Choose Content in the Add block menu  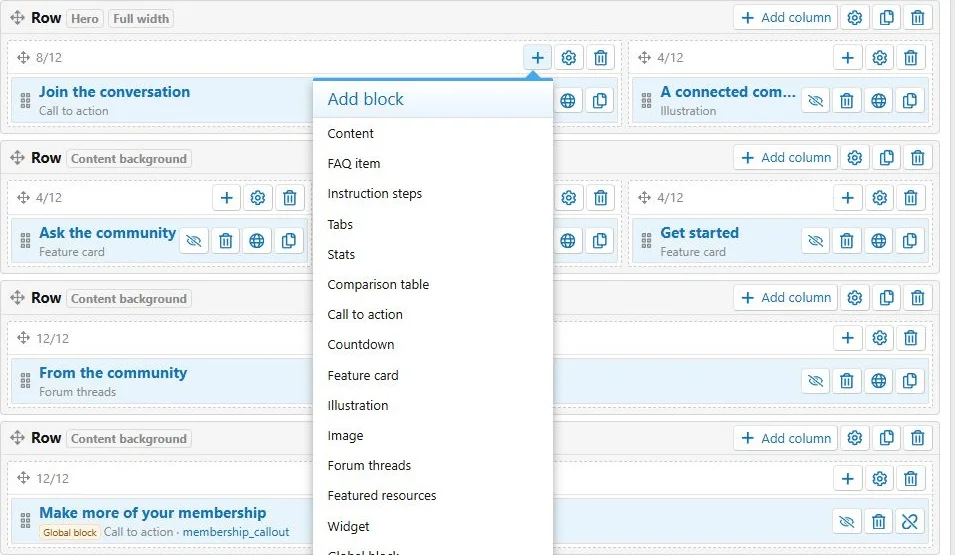coord(432,133)
